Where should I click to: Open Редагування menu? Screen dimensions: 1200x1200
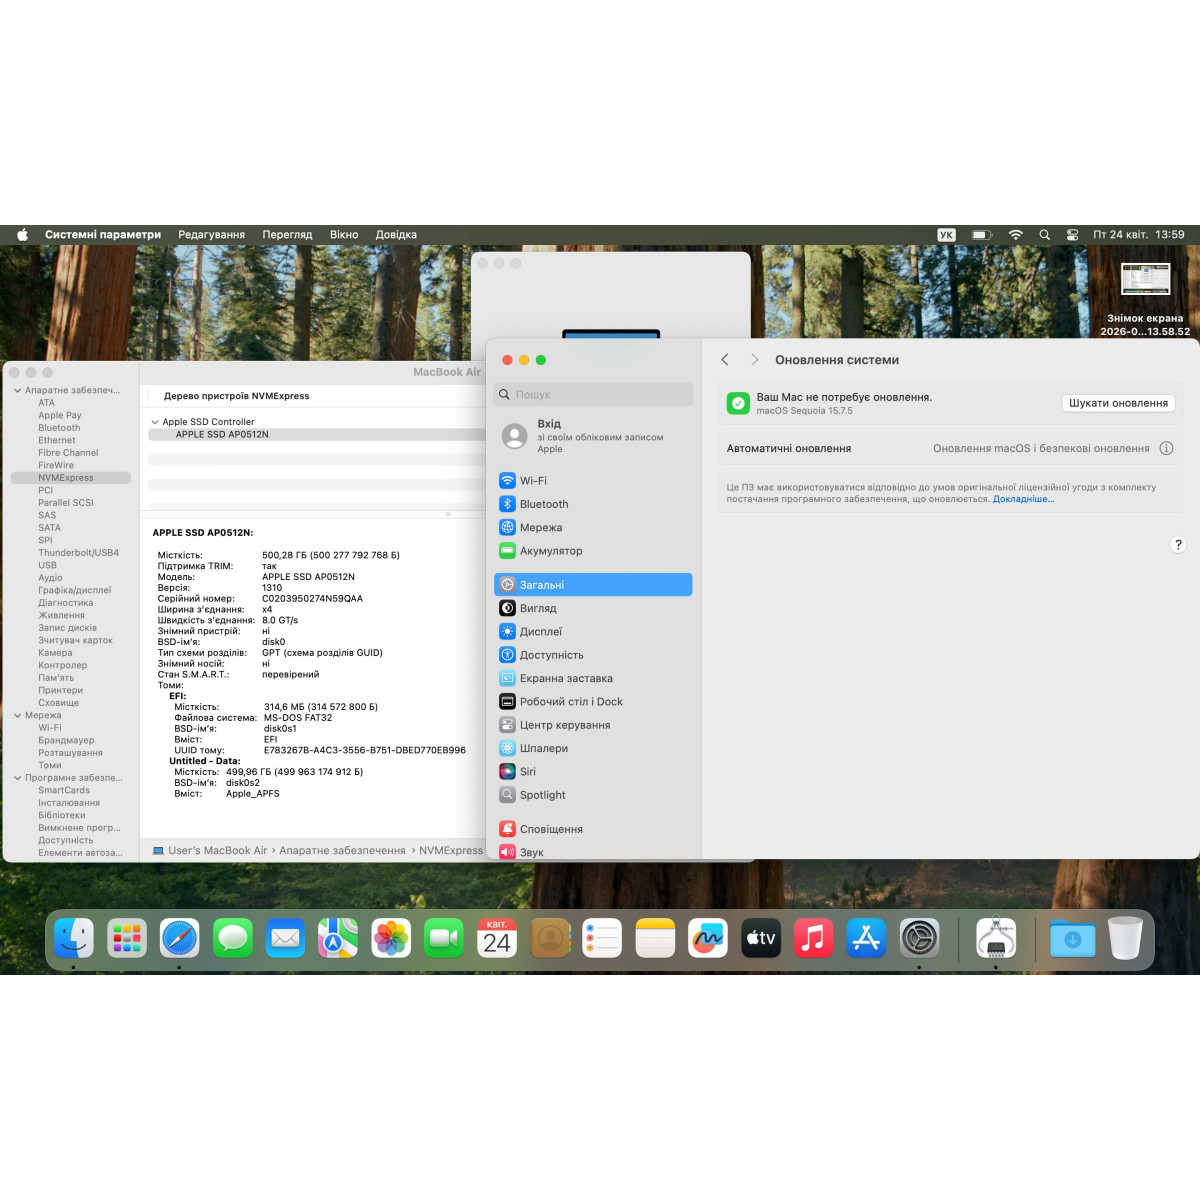click(212, 235)
